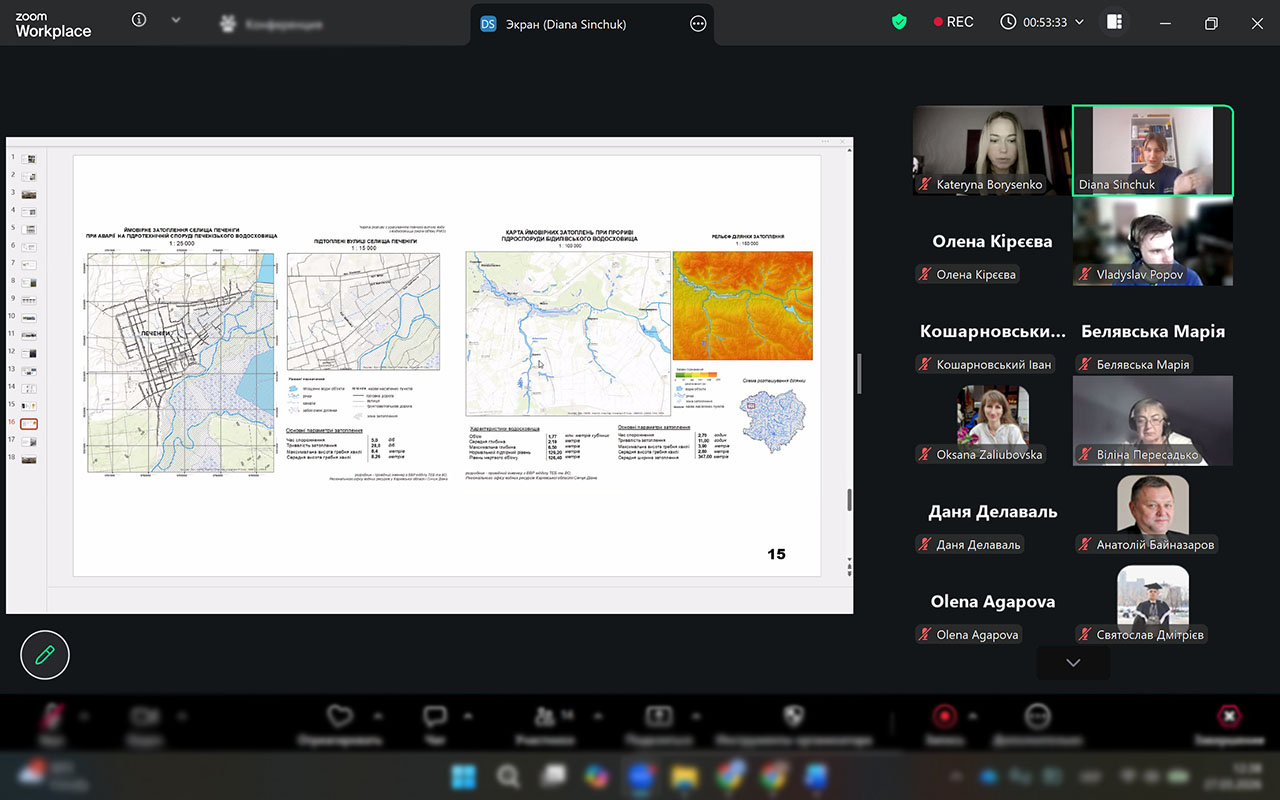Show more participants with down chevron
1280x800 pixels.
click(1073, 663)
